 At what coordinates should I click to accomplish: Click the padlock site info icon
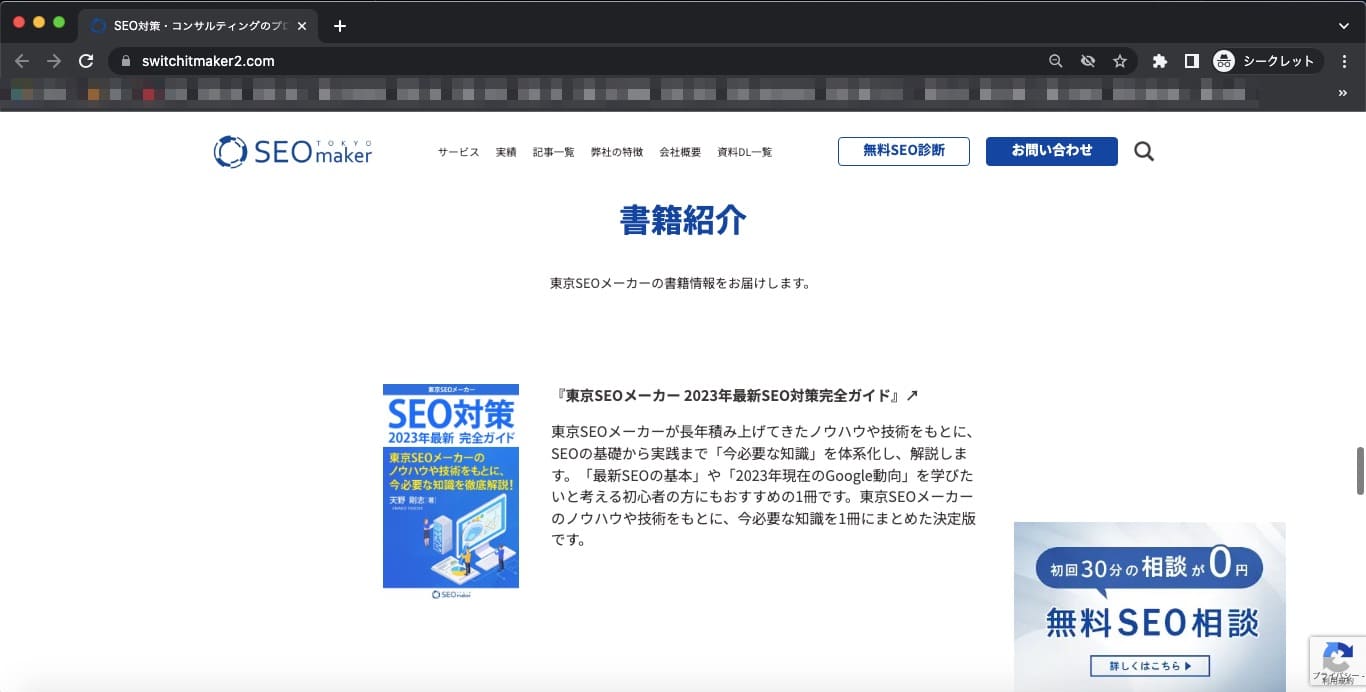tap(126, 61)
